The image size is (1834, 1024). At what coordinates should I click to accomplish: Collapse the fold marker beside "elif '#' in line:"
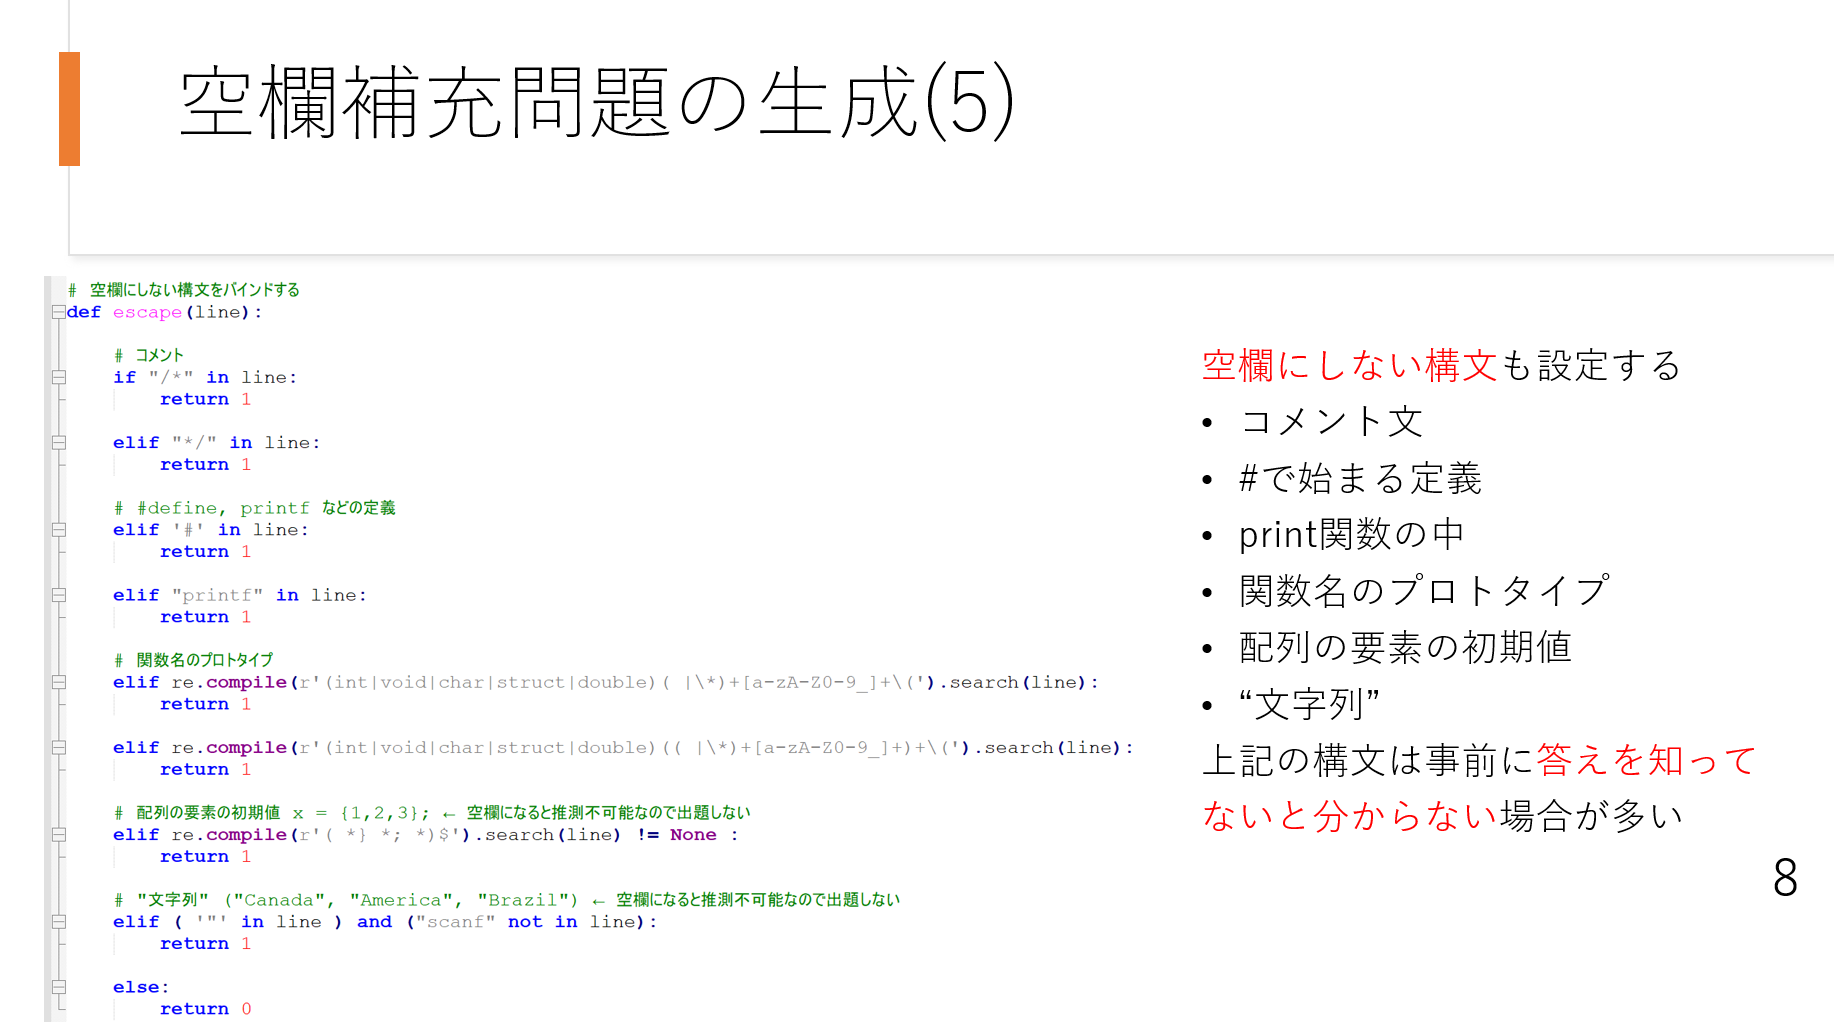[x=59, y=530]
